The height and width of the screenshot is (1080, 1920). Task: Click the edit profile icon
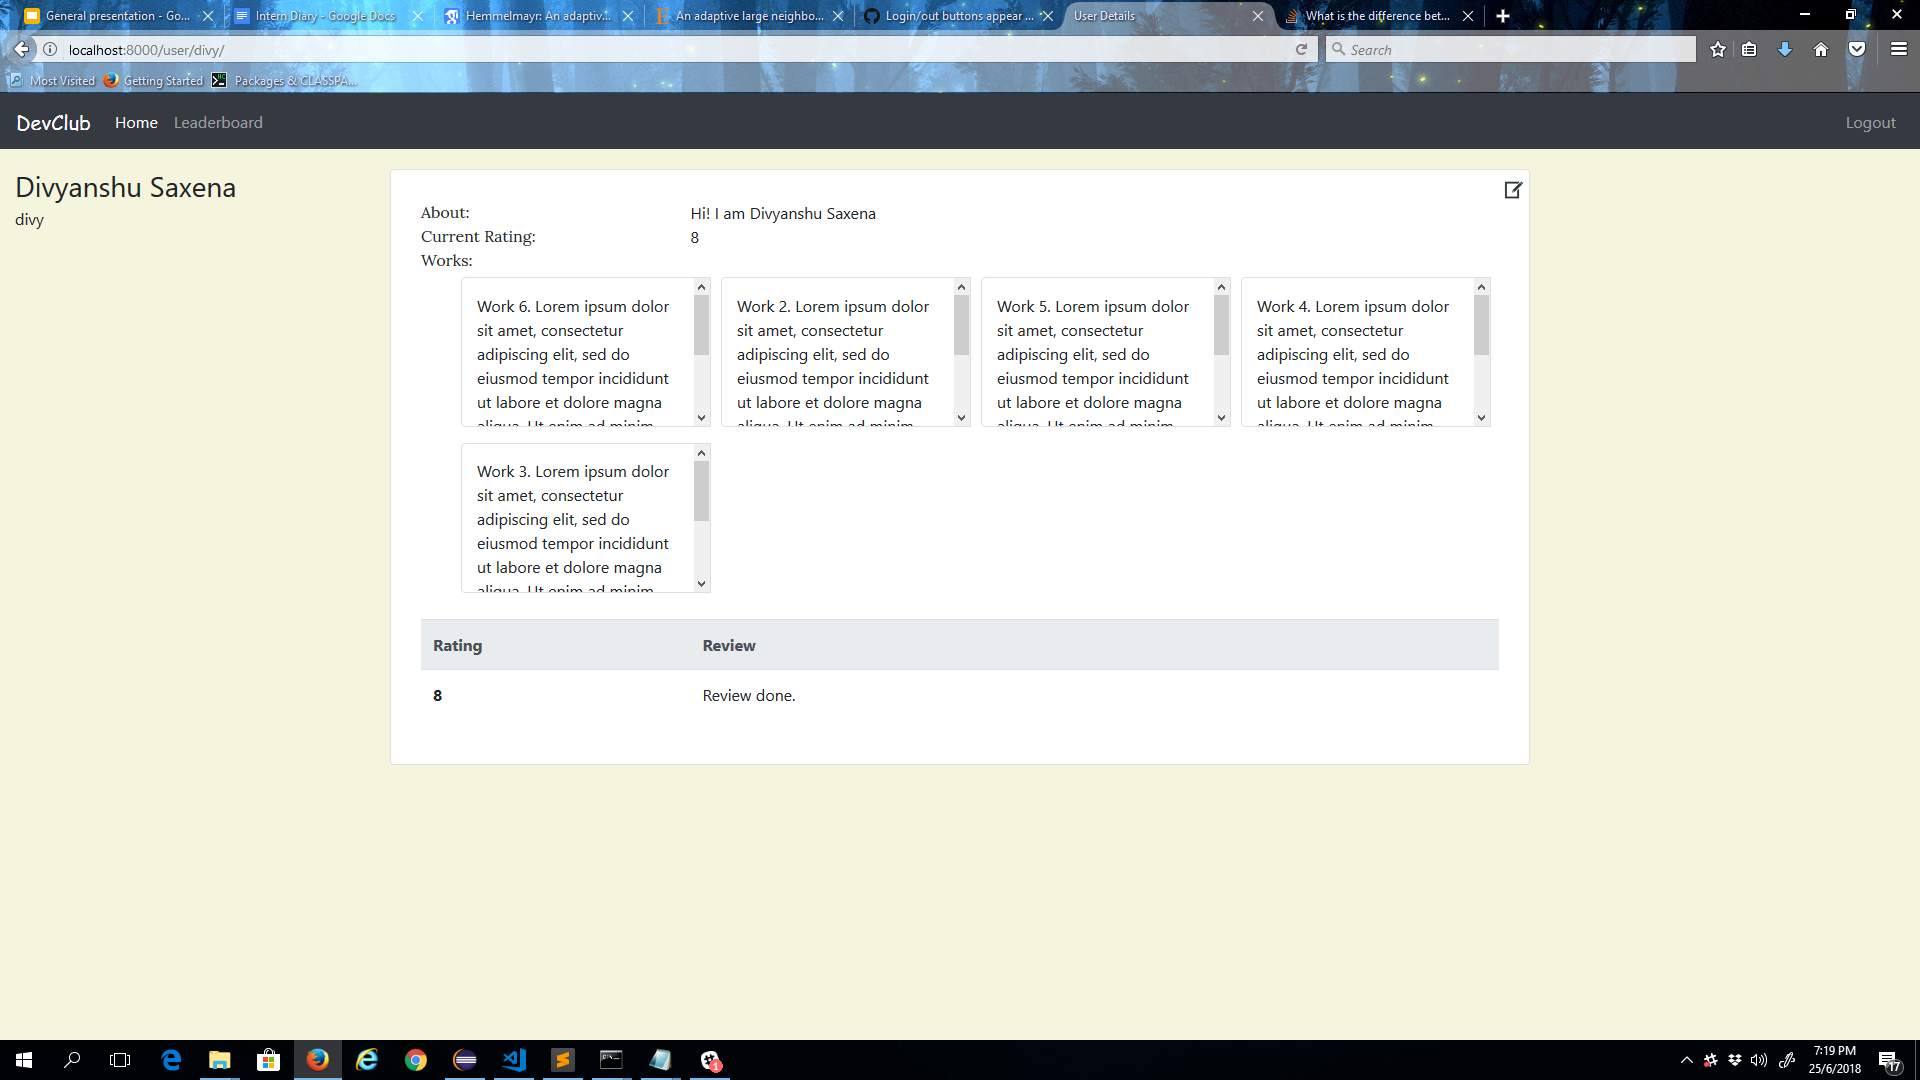coord(1512,190)
